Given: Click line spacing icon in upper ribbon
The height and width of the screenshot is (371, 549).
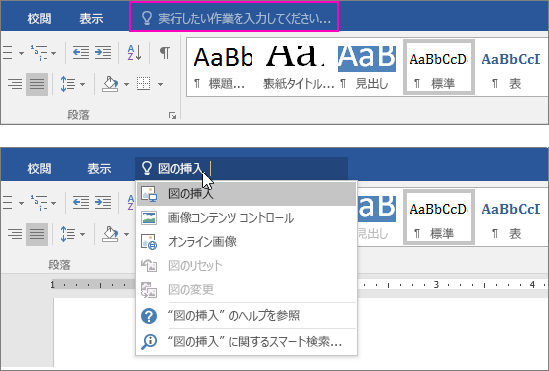Looking at the screenshot, I should (68, 84).
